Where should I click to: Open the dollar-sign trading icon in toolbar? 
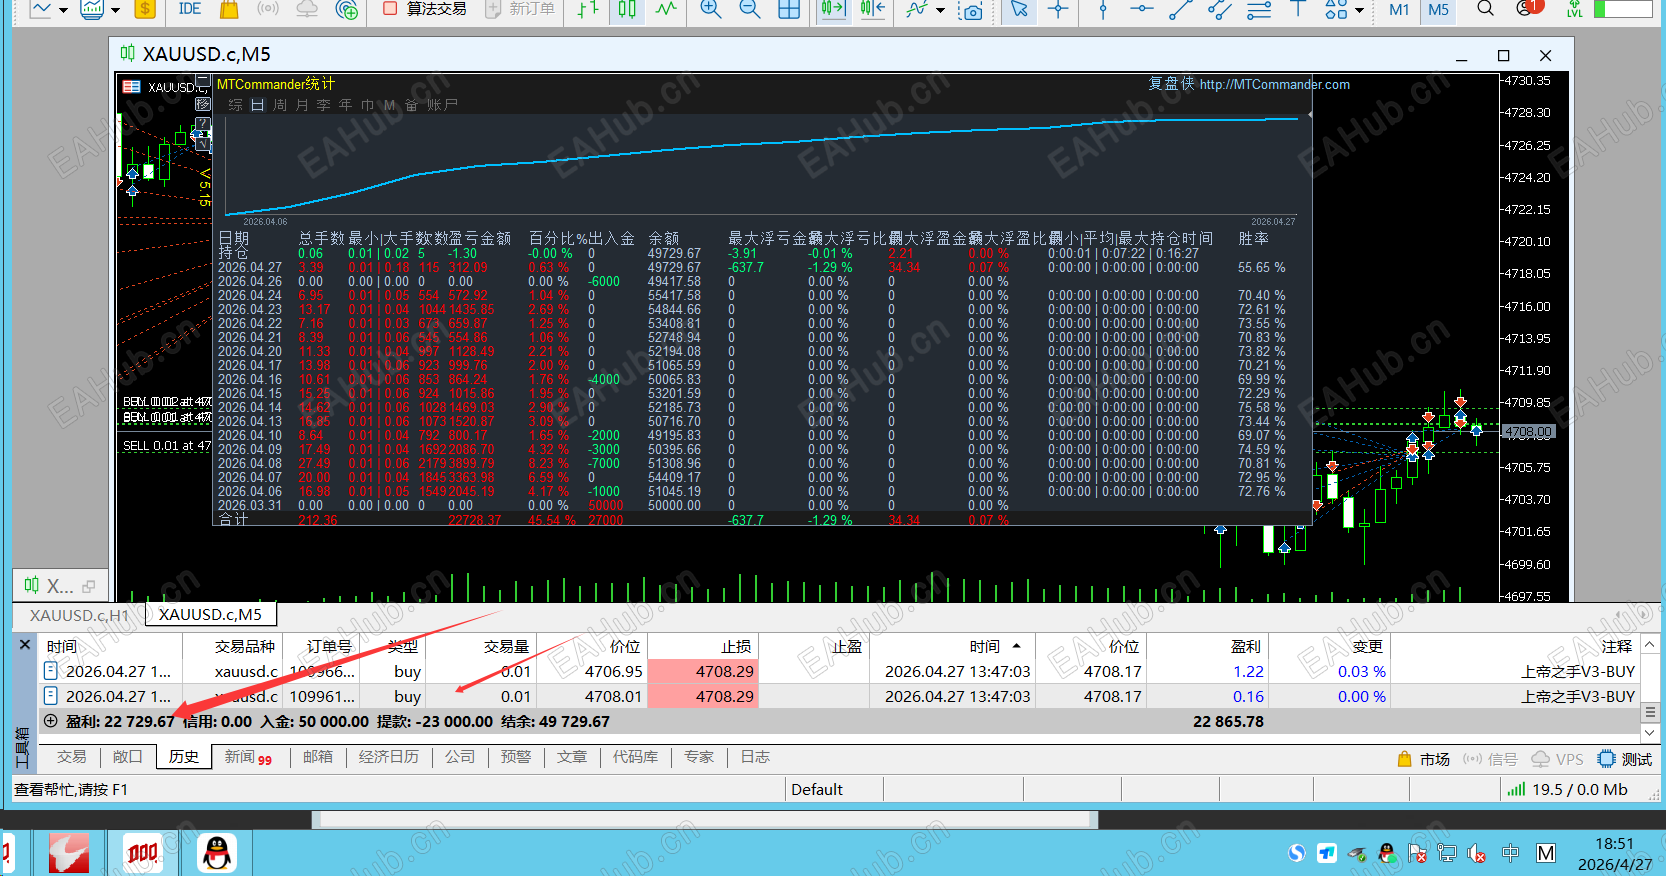[145, 9]
